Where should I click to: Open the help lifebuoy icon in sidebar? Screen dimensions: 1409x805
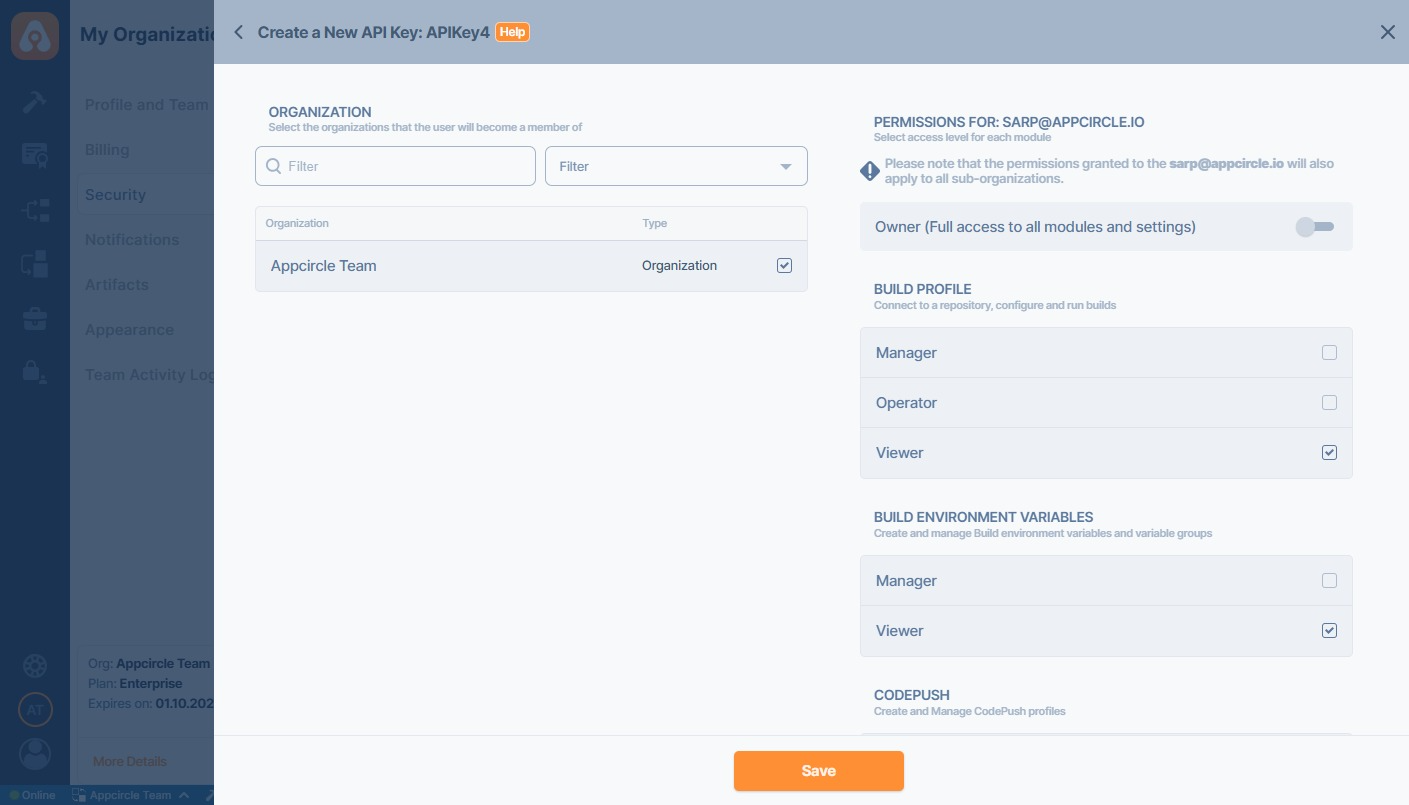tap(35, 666)
